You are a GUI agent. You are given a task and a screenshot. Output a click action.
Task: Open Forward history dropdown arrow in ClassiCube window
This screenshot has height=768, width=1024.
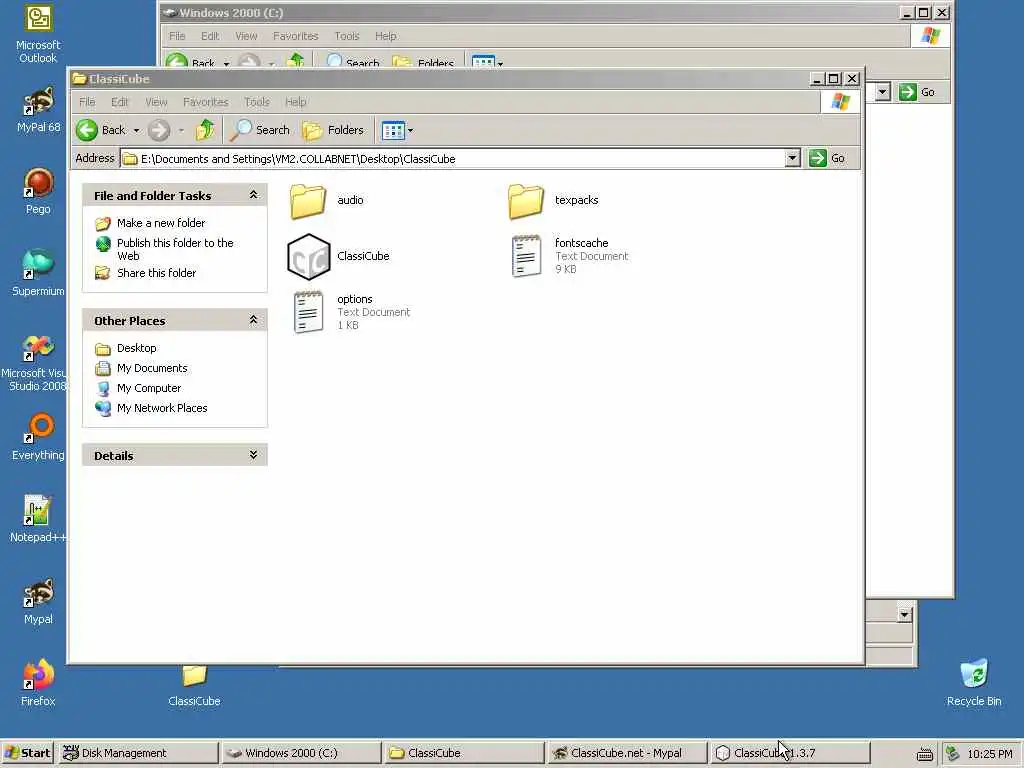point(182,130)
